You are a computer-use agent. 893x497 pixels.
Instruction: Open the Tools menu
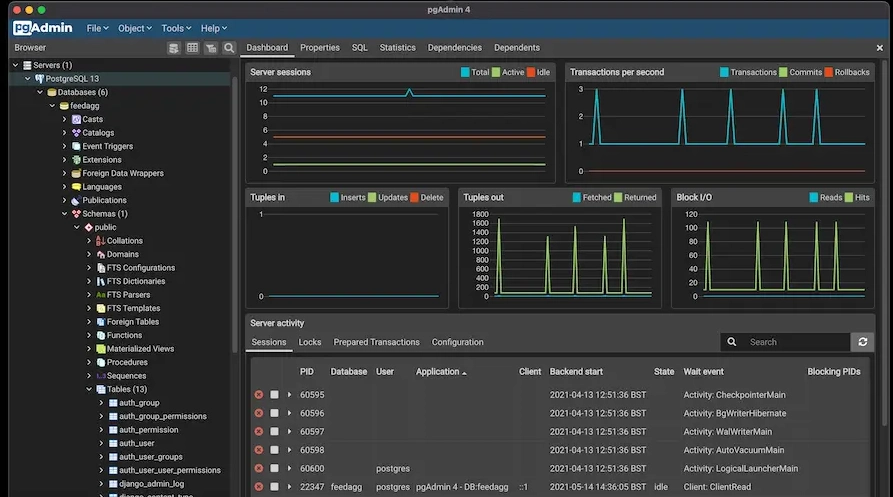click(x=176, y=28)
